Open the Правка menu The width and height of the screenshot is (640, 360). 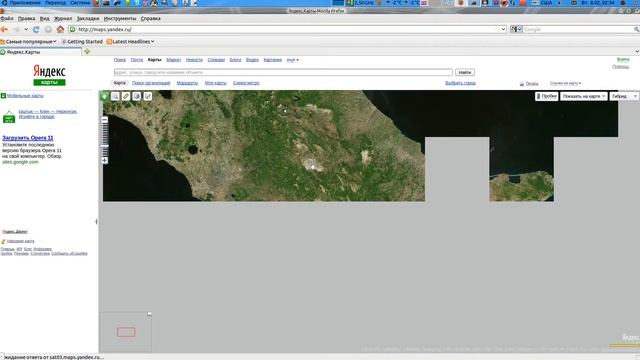(x=26, y=18)
